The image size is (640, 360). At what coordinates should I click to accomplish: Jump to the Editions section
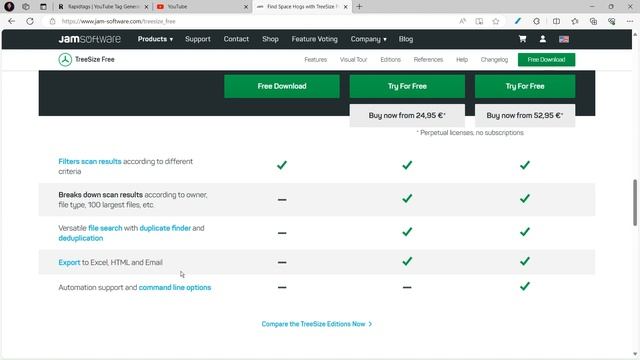tap(390, 60)
